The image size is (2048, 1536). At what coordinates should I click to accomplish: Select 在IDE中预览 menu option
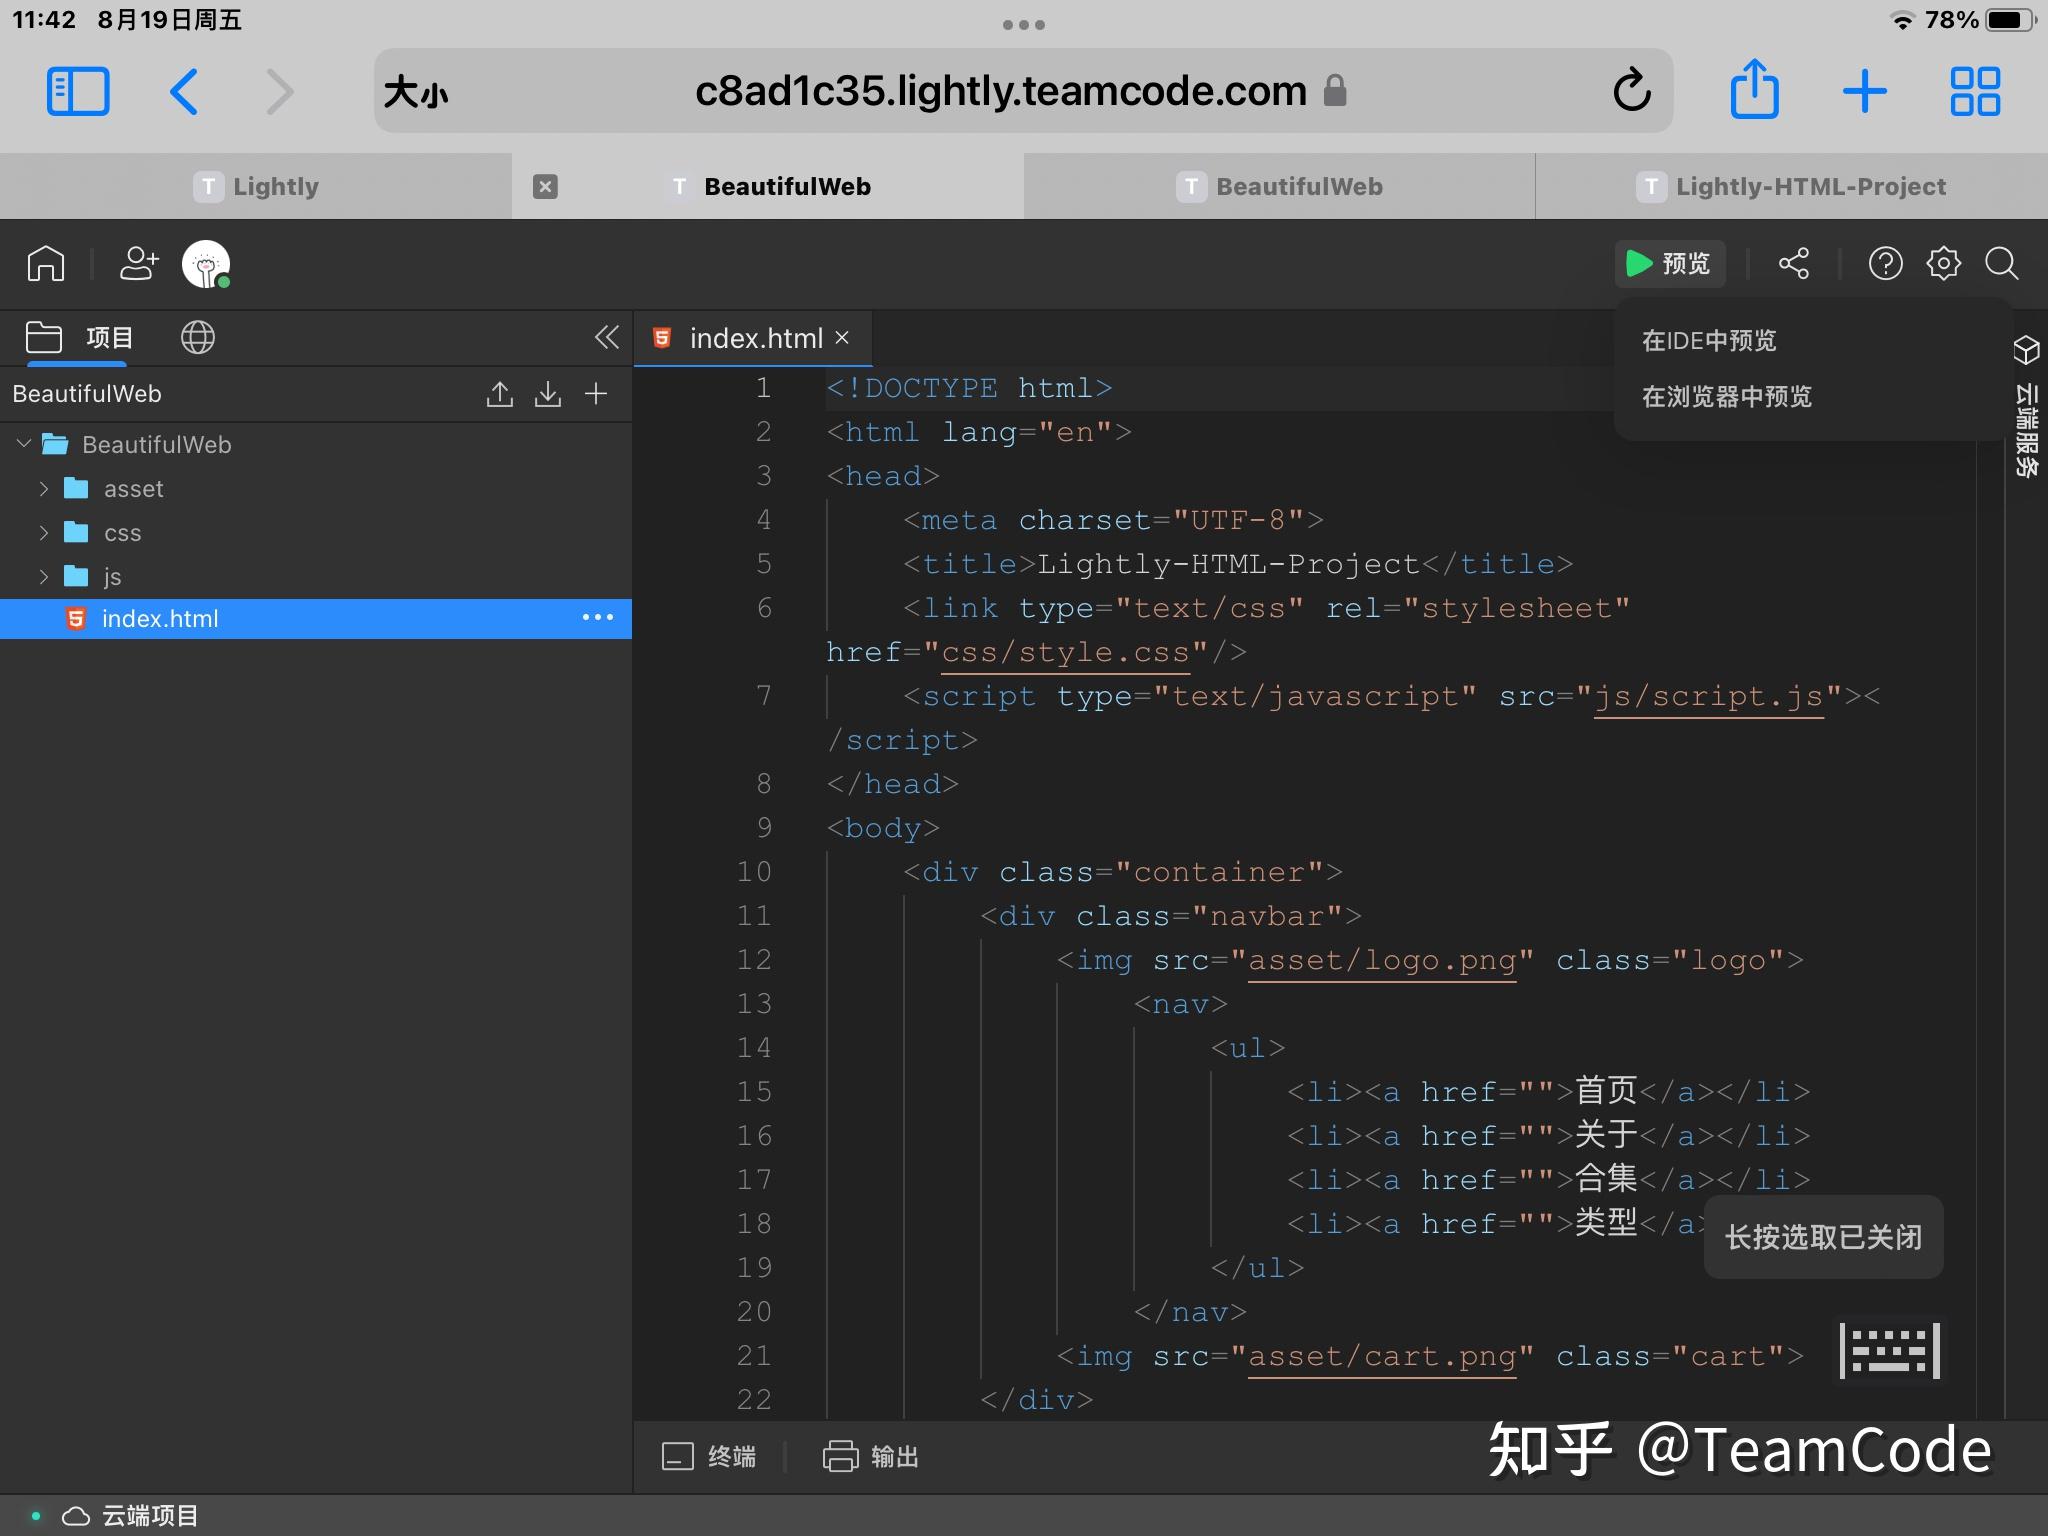tap(1709, 341)
